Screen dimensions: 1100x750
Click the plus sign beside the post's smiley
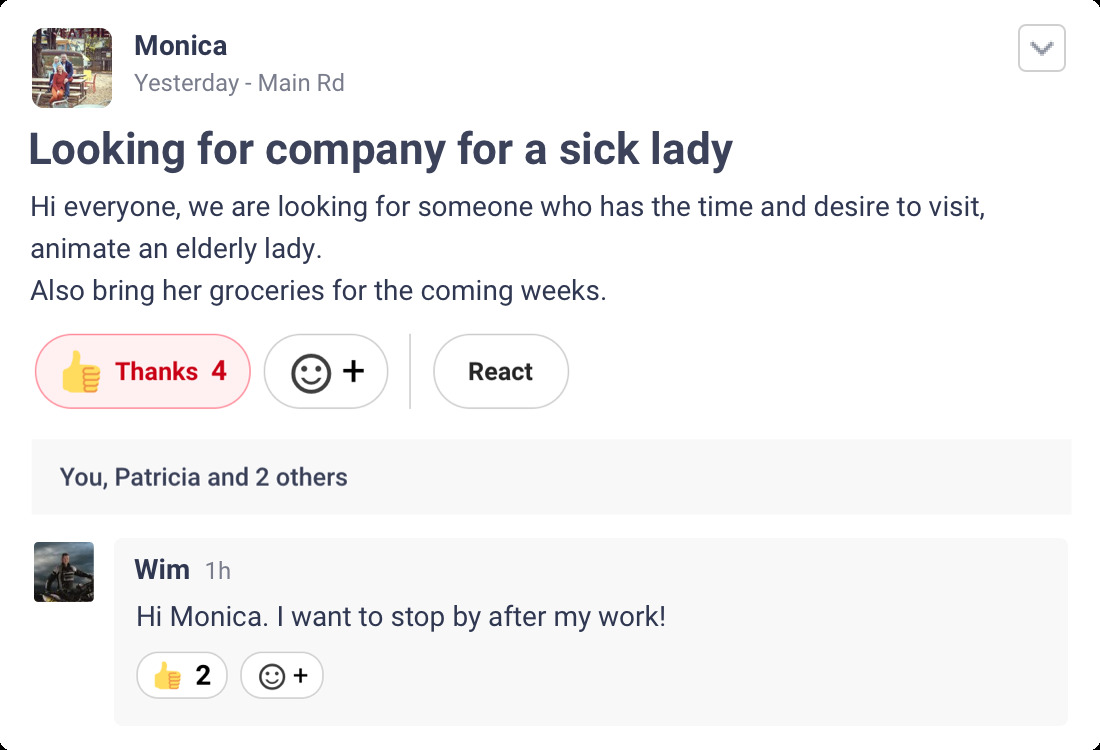pyautogui.click(x=353, y=372)
